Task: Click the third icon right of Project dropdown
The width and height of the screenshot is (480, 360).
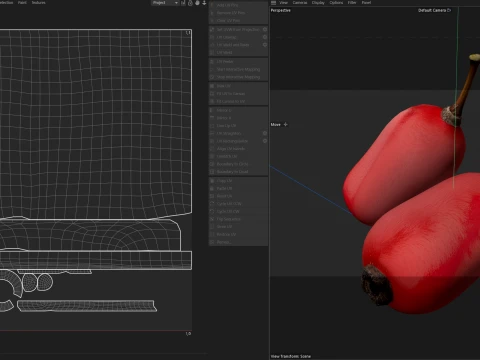Action: (x=197, y=3)
